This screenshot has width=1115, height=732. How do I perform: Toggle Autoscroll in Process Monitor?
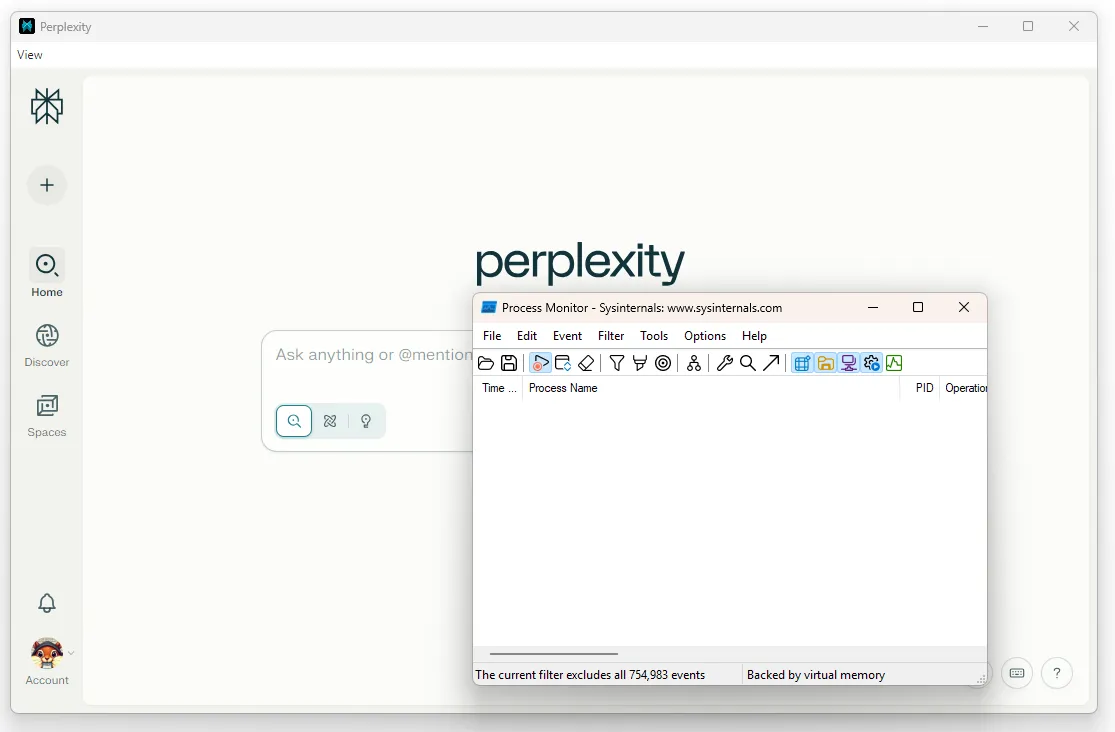(562, 363)
